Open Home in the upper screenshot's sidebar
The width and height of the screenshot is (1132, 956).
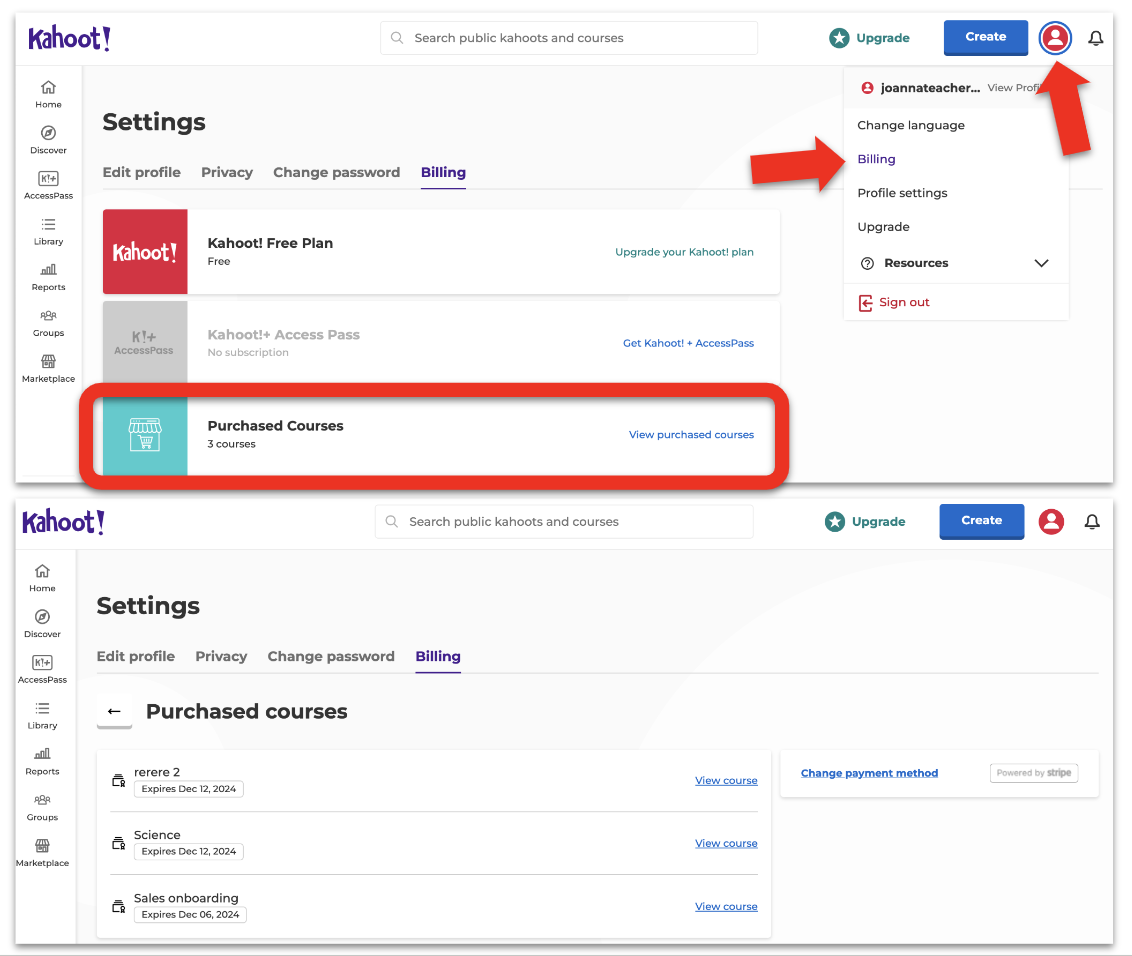click(x=48, y=94)
